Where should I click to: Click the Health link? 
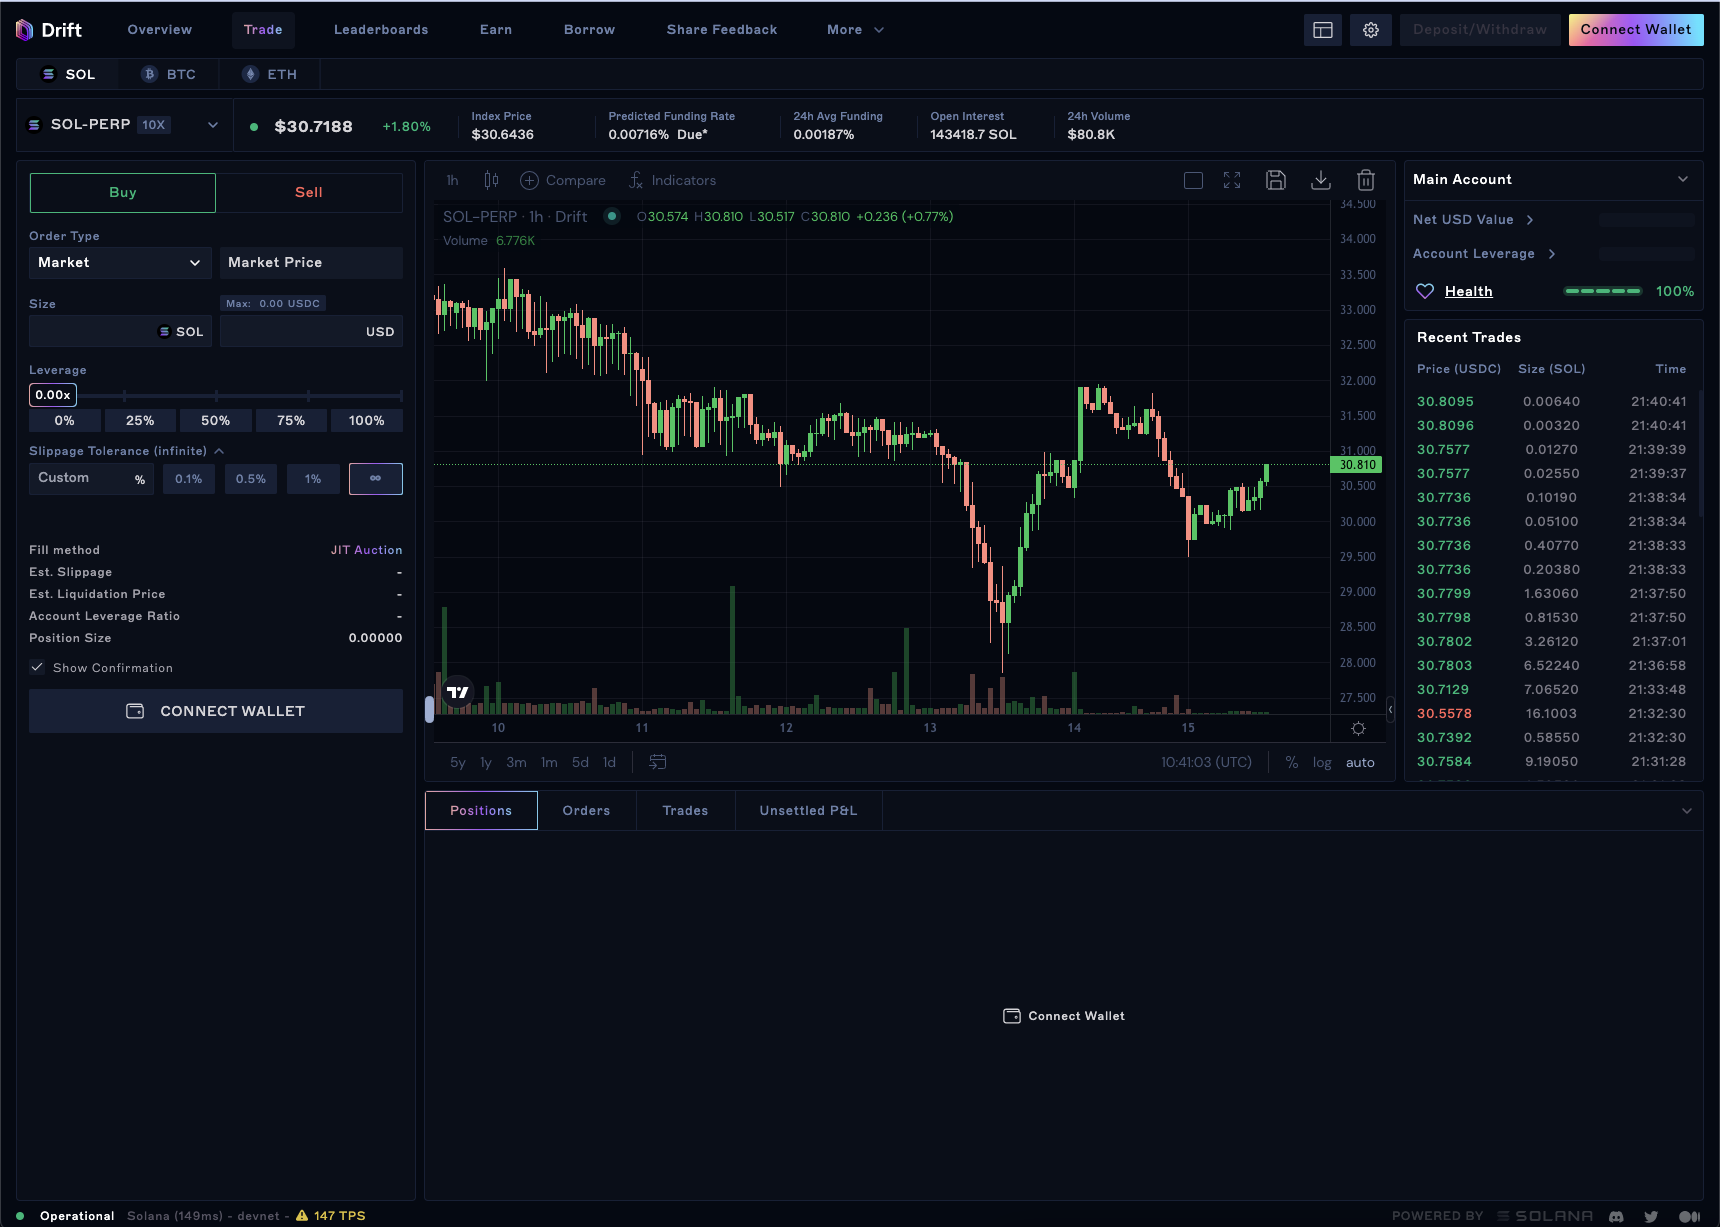point(1469,291)
